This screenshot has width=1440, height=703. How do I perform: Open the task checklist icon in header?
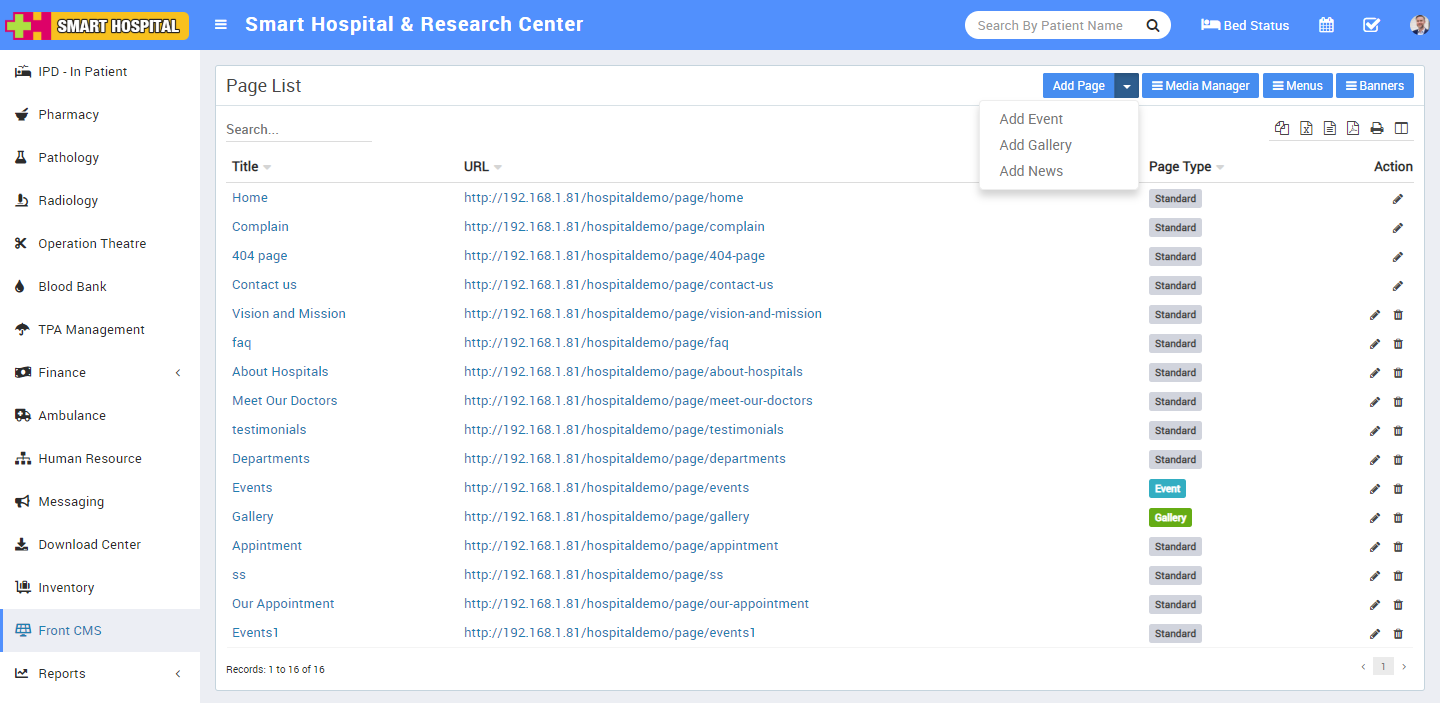coord(1372,25)
